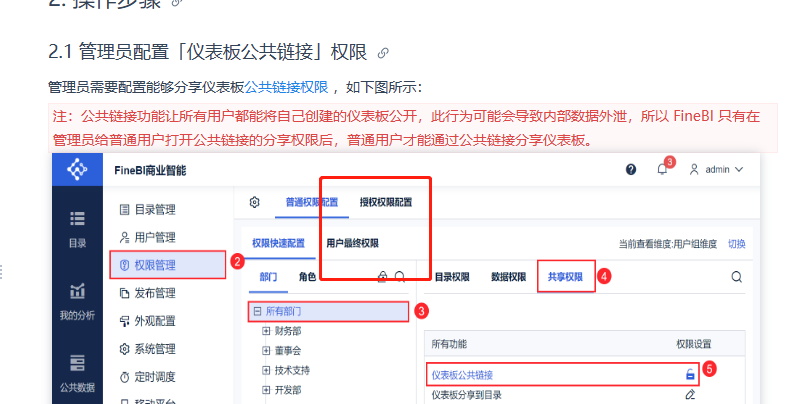The width and height of the screenshot is (806, 404).
Task: Click the 目录管理 list icon
Action: pos(124,210)
